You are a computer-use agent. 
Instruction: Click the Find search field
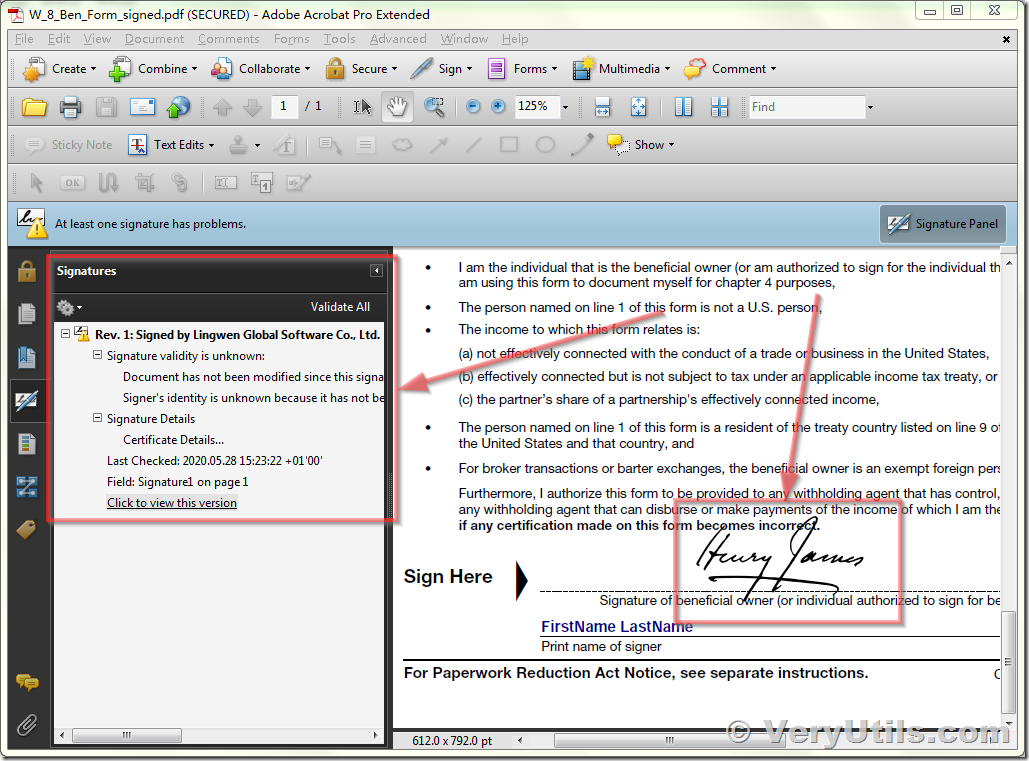tap(807, 107)
